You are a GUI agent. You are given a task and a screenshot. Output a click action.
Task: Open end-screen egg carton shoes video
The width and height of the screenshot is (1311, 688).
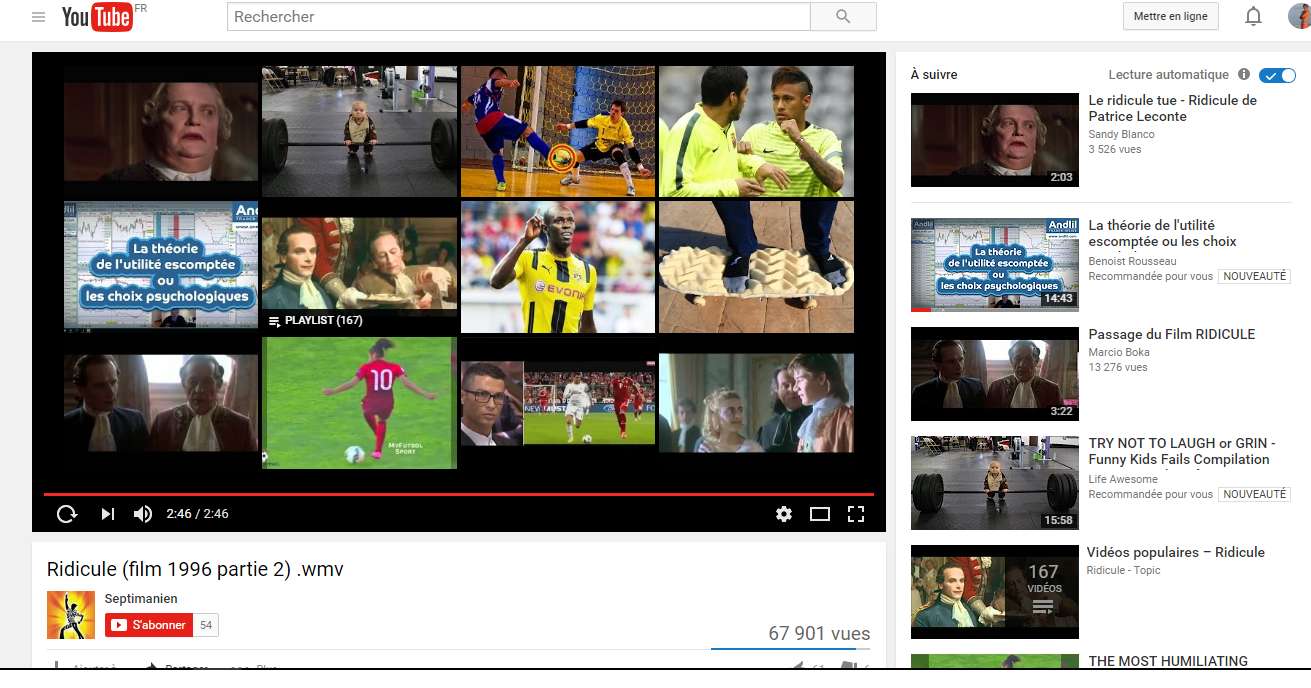[756, 267]
